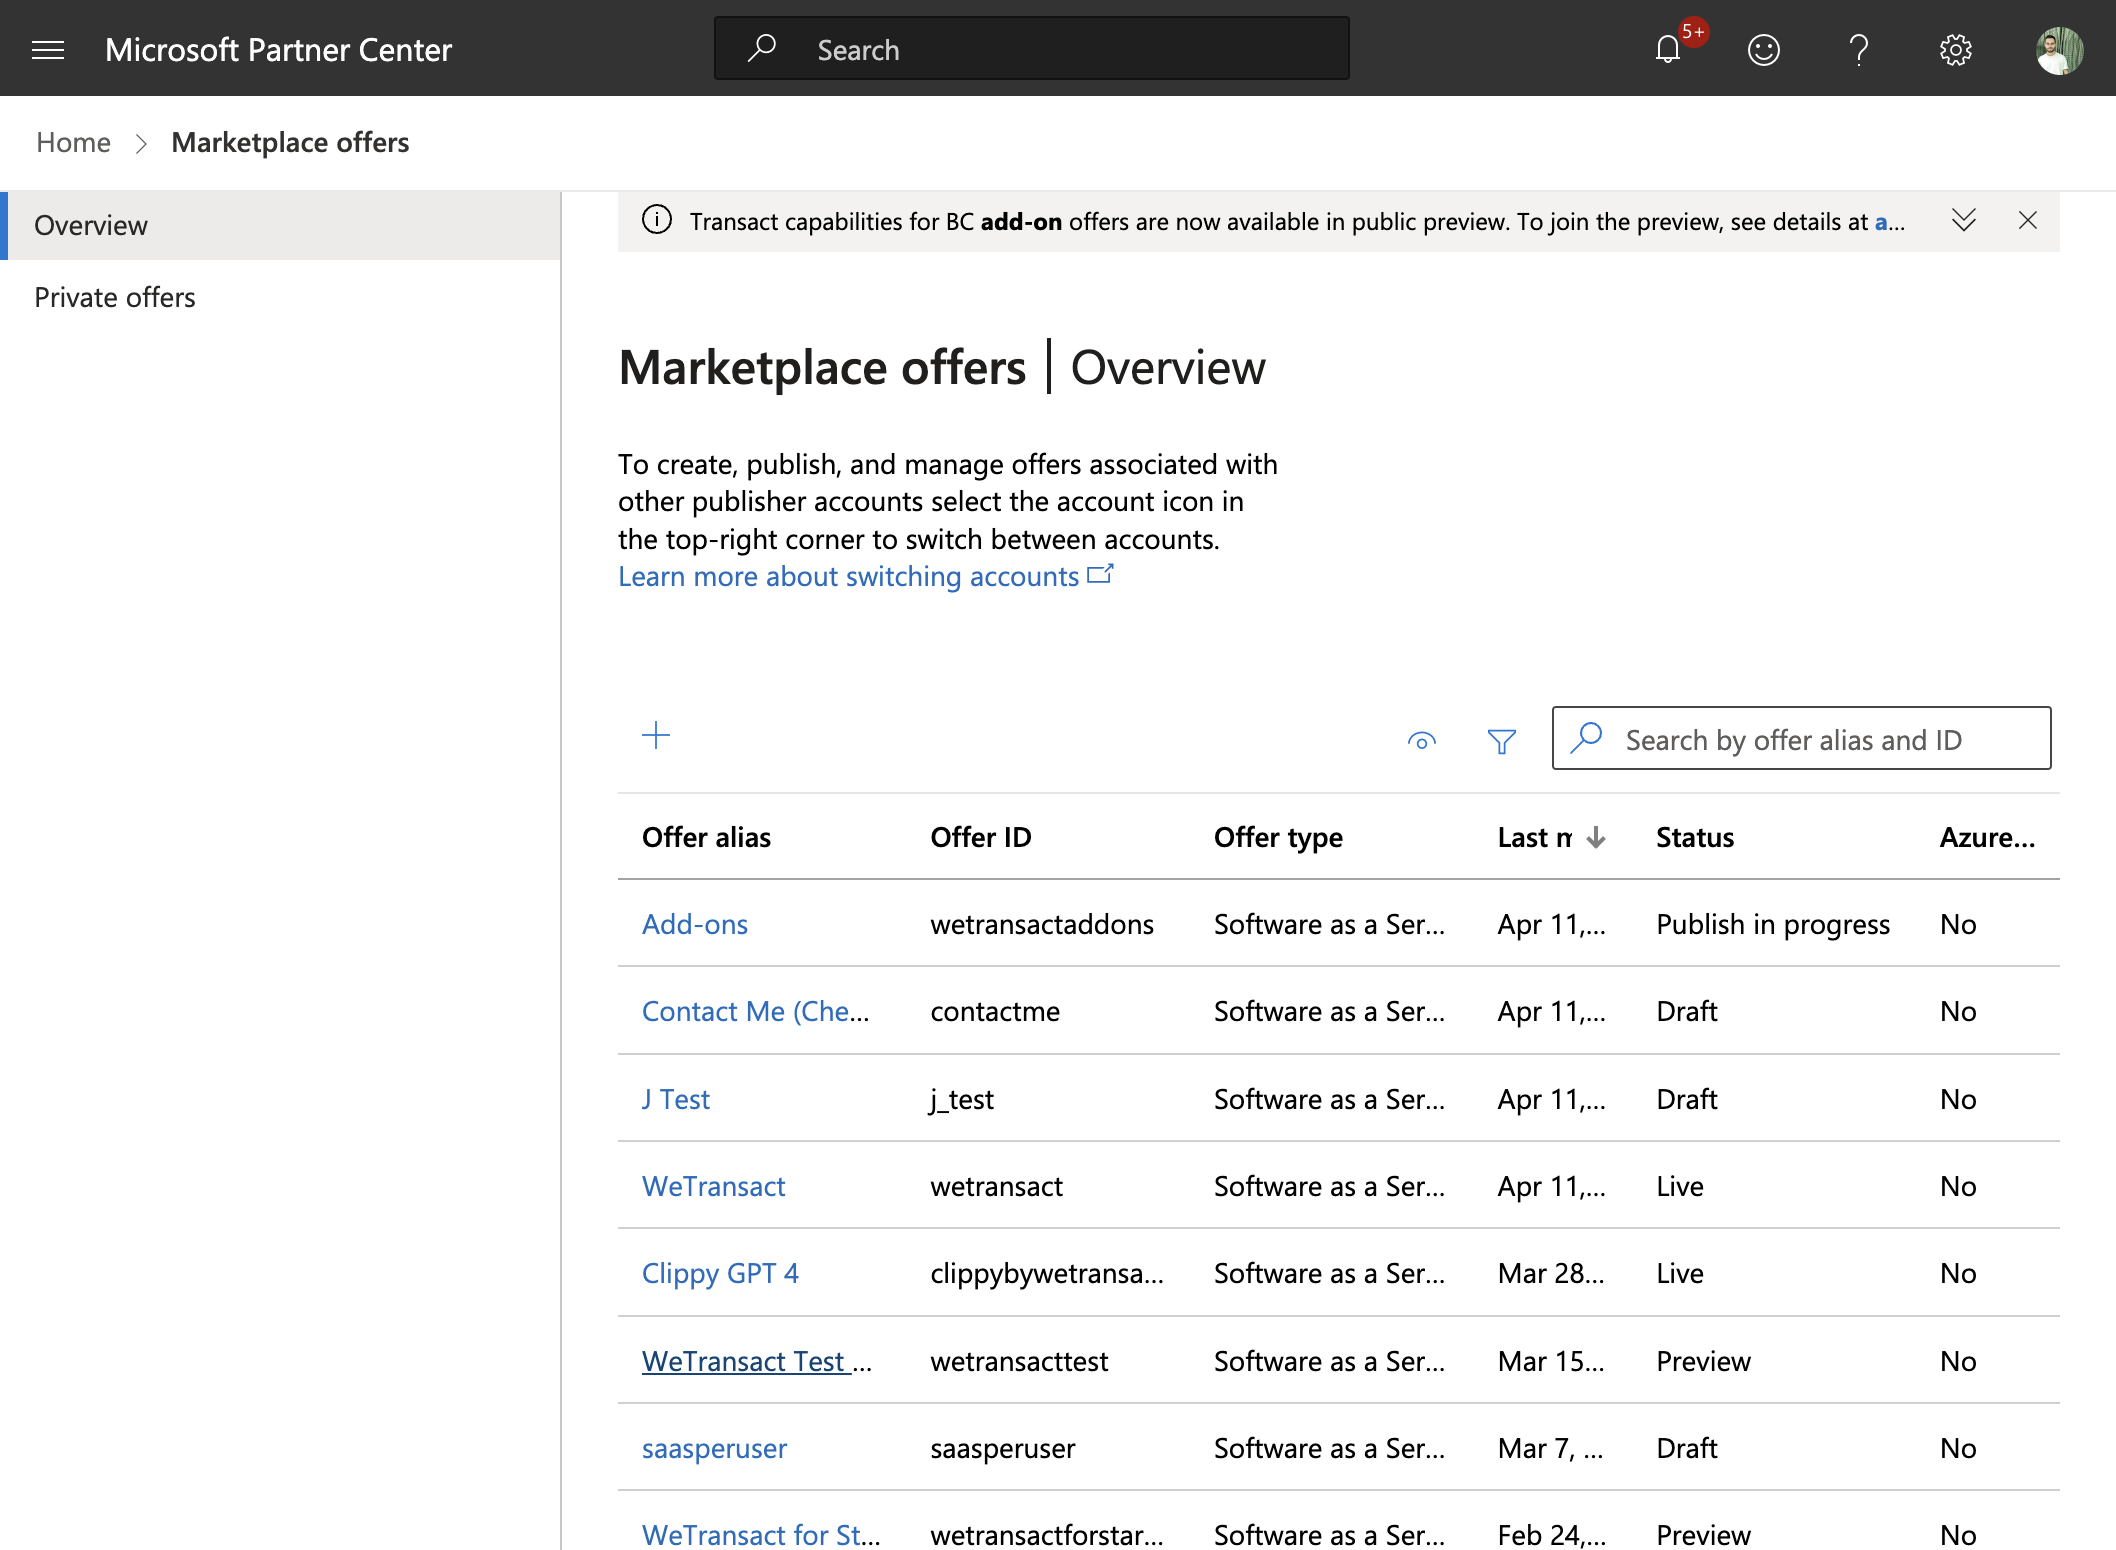This screenshot has height=1550, width=2116.
Task: Expand the banner with the chevron
Action: click(1964, 220)
